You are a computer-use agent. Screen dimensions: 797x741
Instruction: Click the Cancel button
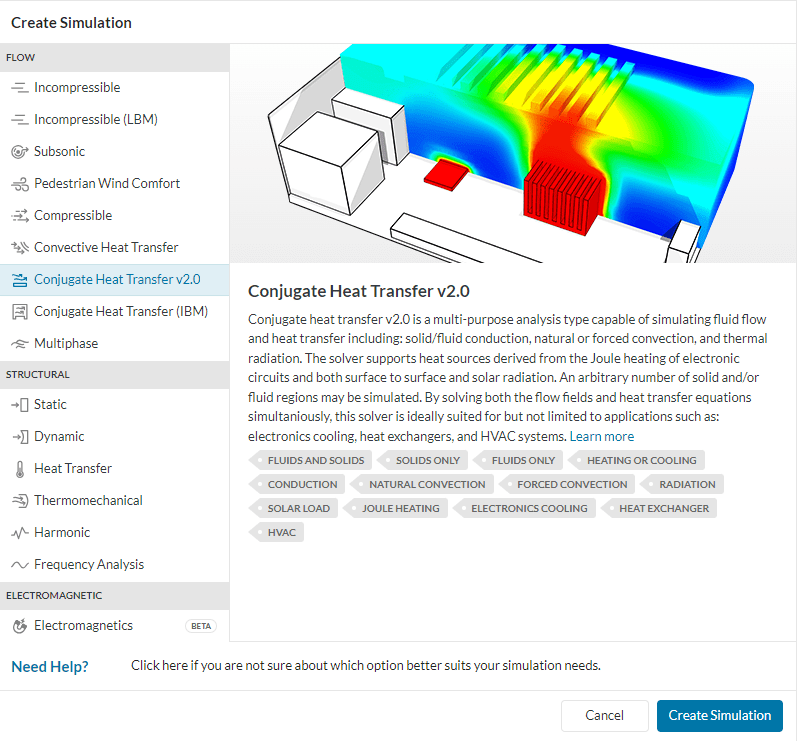coord(604,715)
